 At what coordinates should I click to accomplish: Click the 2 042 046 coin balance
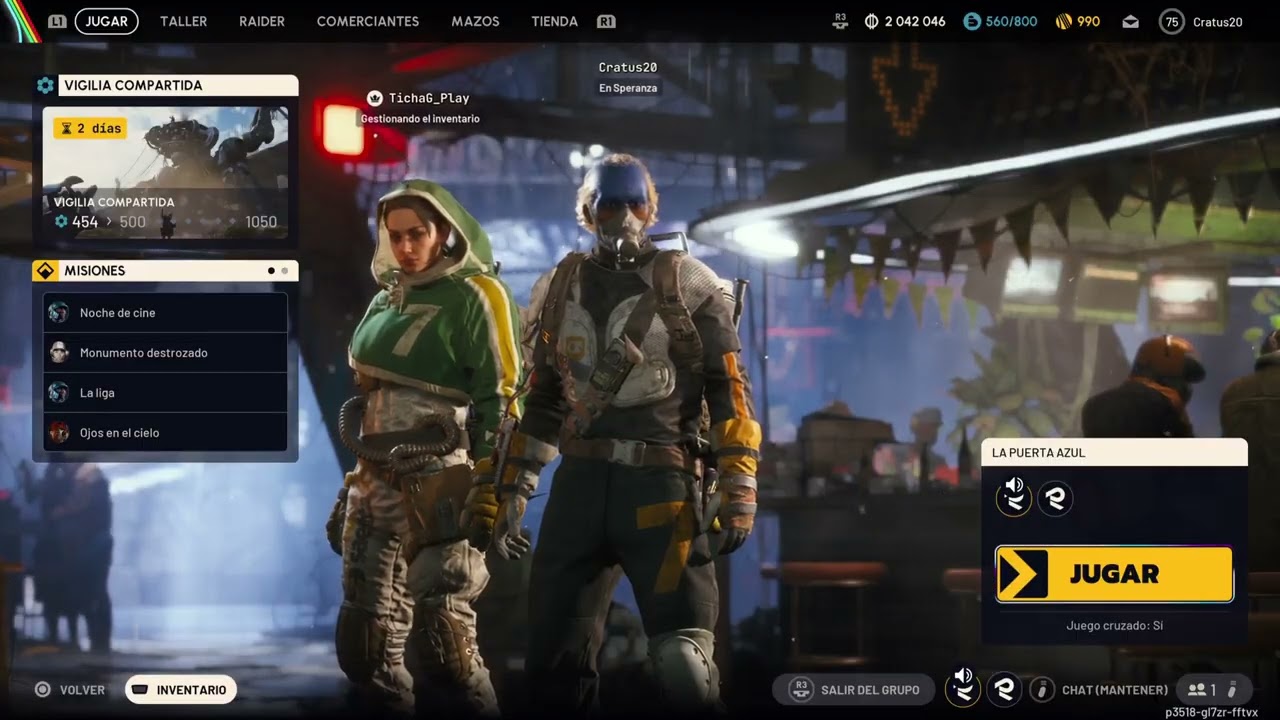point(915,21)
